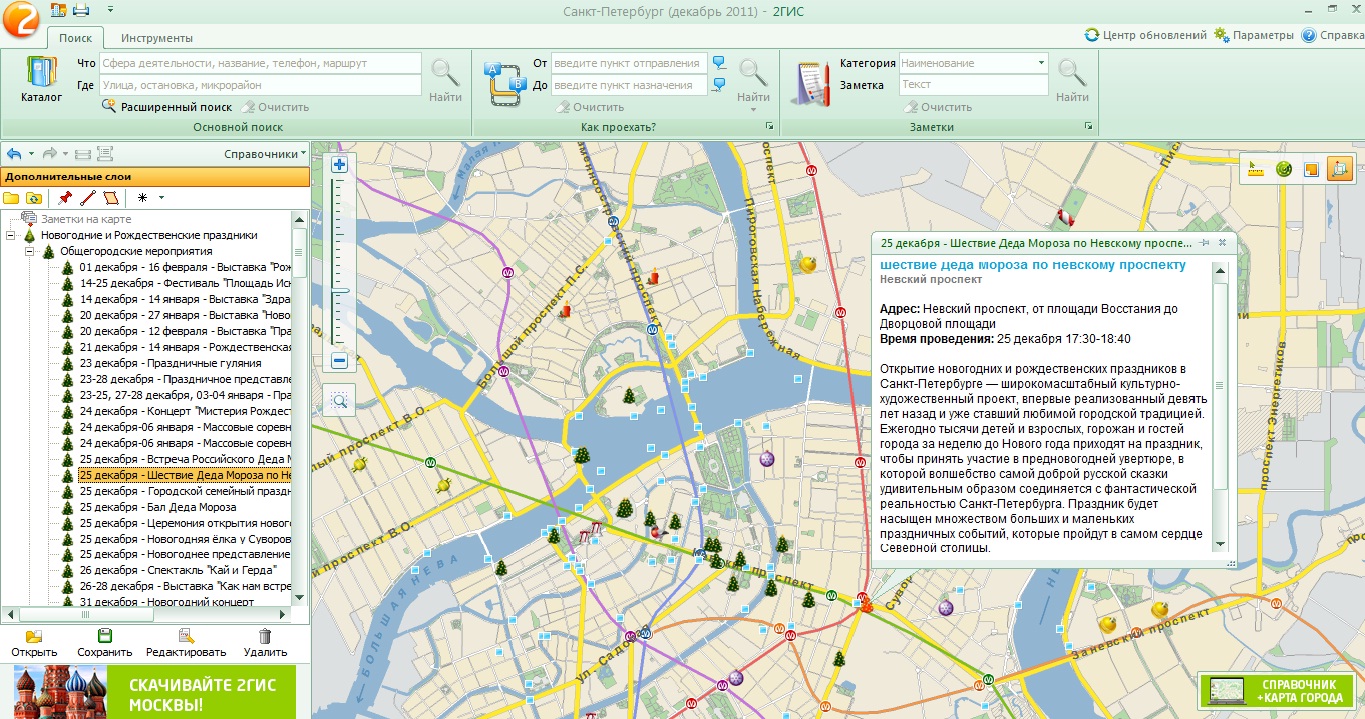The height and width of the screenshot is (719, 1365).
Task: Close the Шествие Деда Мороза info card
Action: (x=1223, y=243)
